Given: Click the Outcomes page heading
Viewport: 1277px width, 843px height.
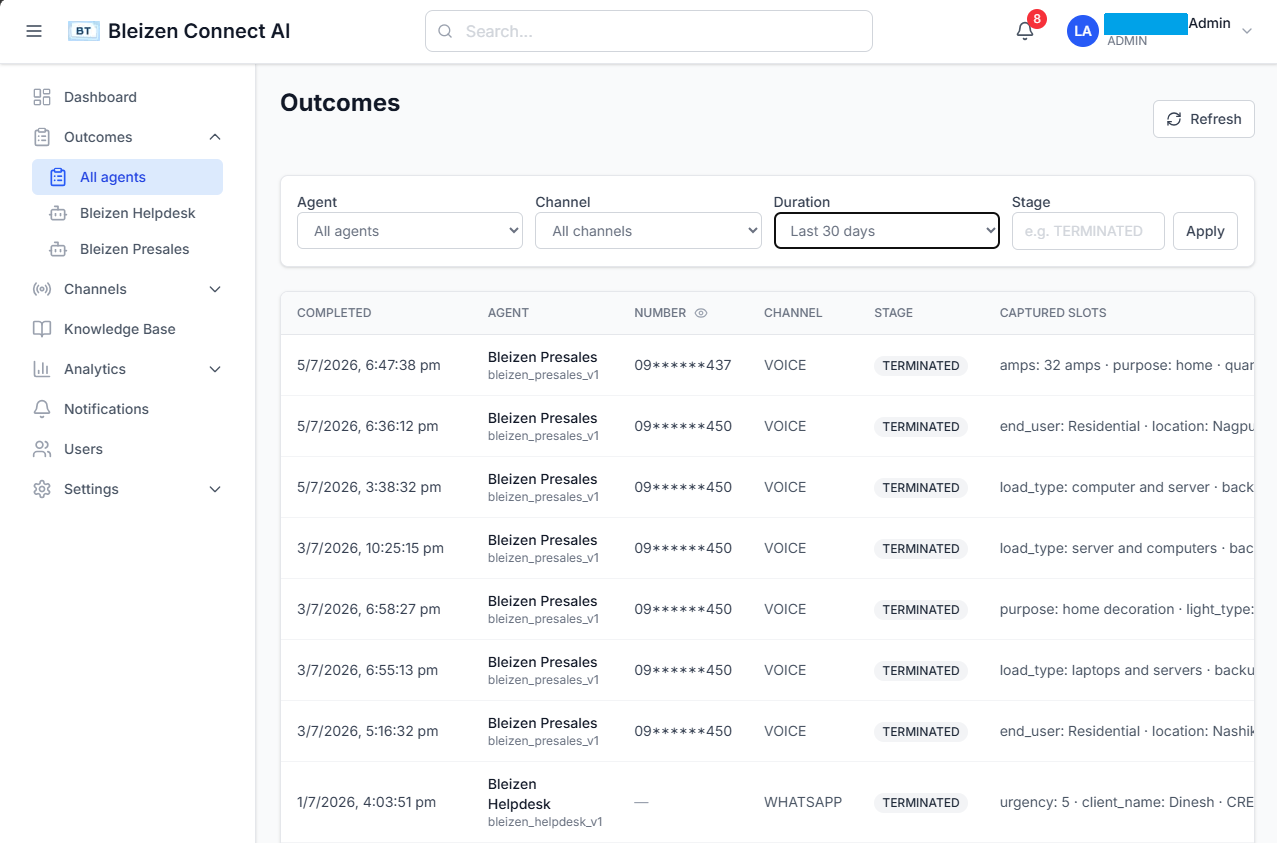Looking at the screenshot, I should click(x=340, y=103).
